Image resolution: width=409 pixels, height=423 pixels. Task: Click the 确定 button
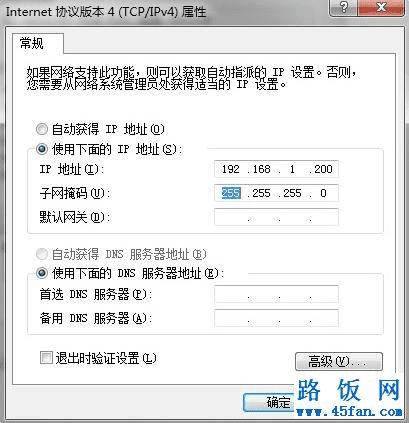tap(268, 403)
